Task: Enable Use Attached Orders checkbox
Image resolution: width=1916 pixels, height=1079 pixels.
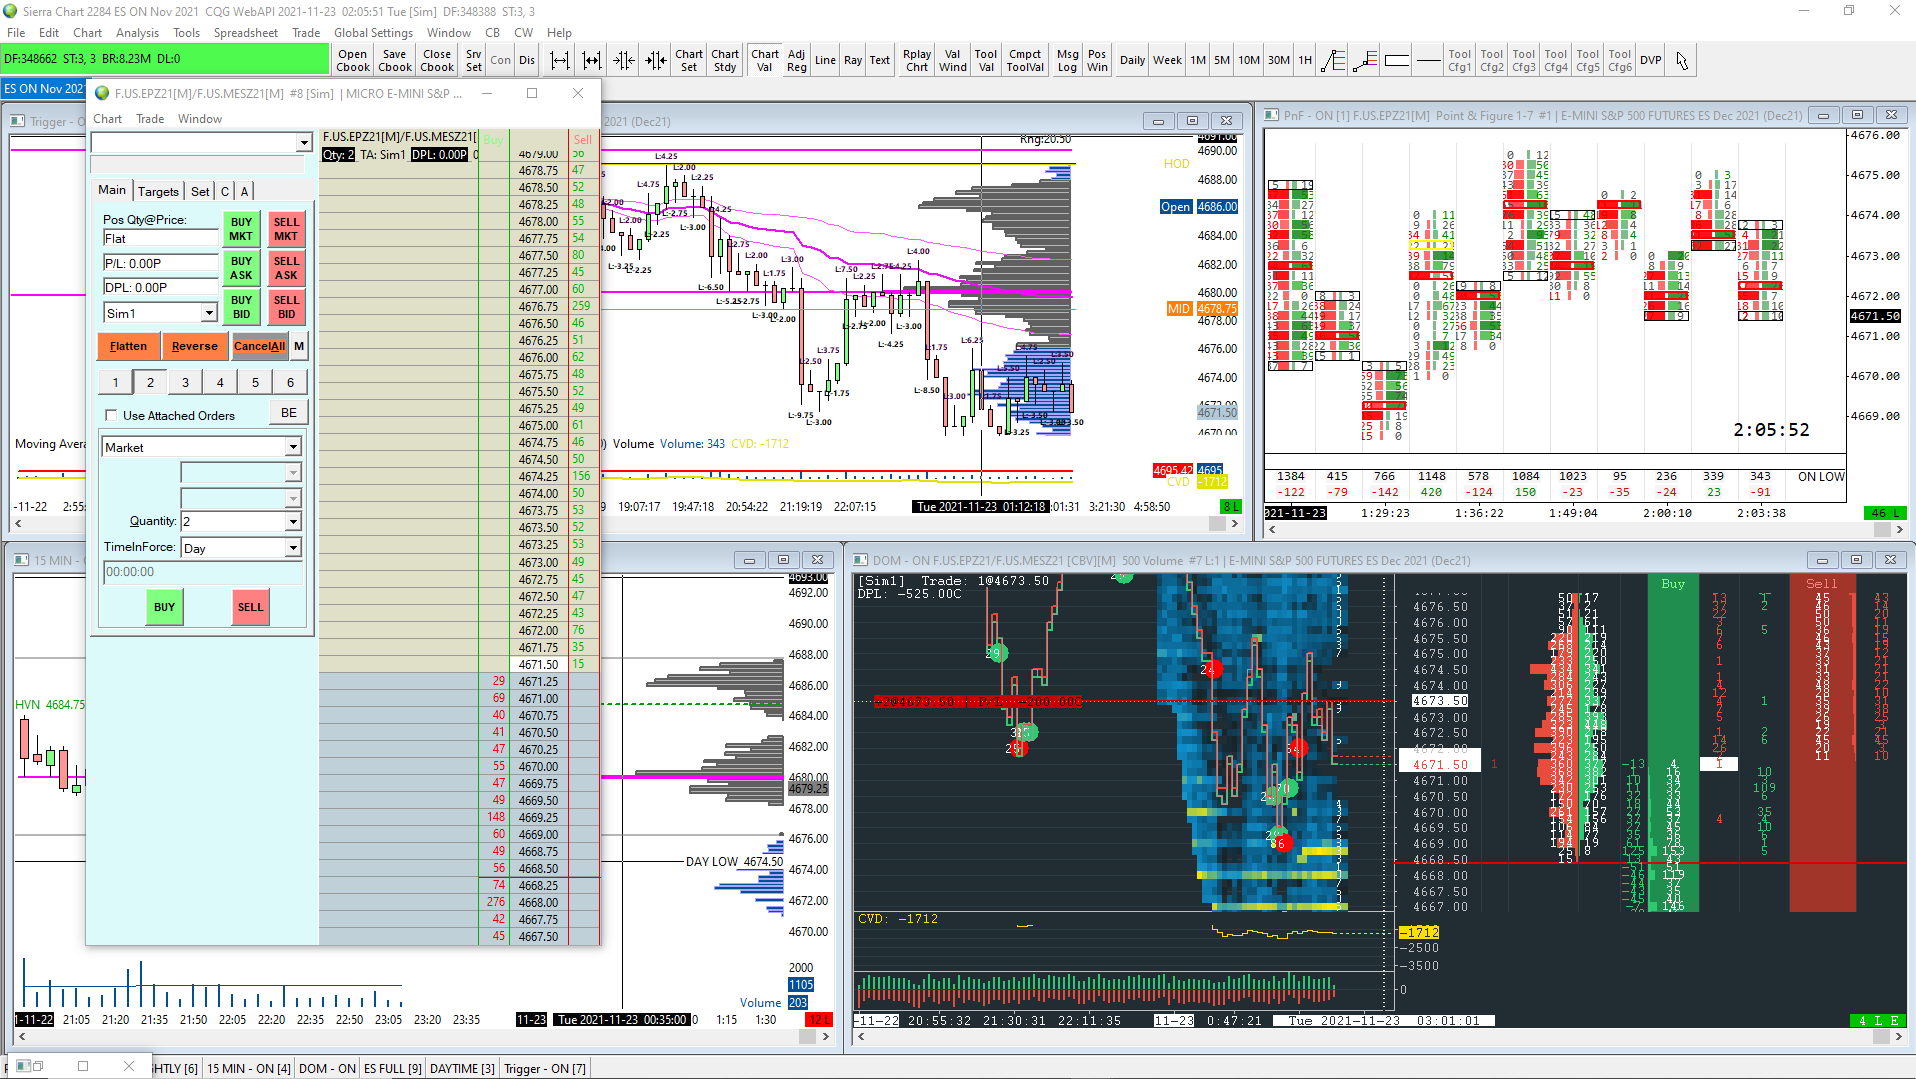Action: point(111,416)
